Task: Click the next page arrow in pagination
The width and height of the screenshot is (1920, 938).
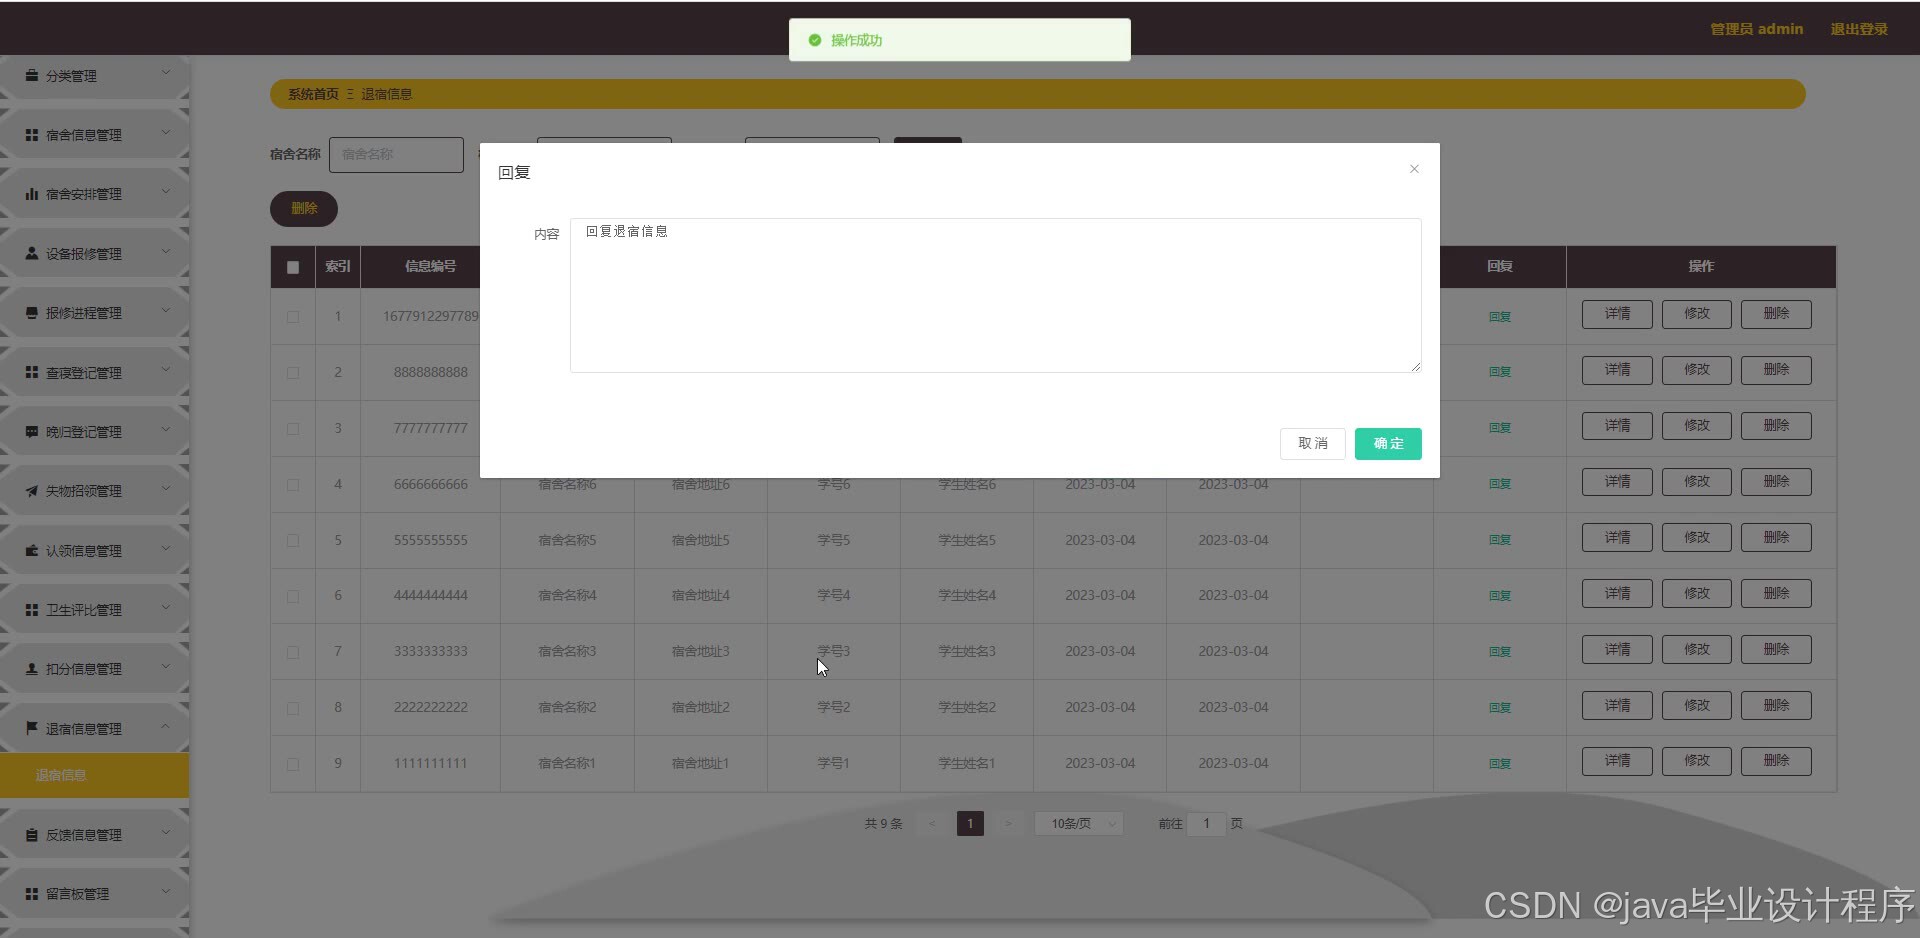Action: coord(1008,824)
